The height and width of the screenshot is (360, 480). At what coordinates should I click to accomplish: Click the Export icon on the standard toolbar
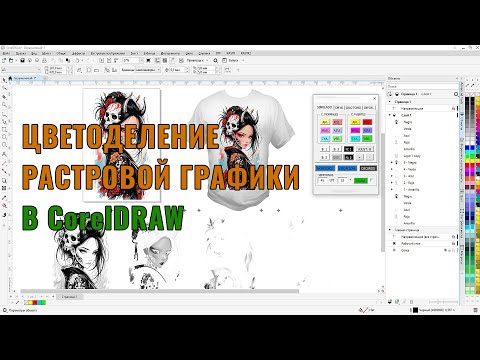pyautogui.click(x=109, y=60)
